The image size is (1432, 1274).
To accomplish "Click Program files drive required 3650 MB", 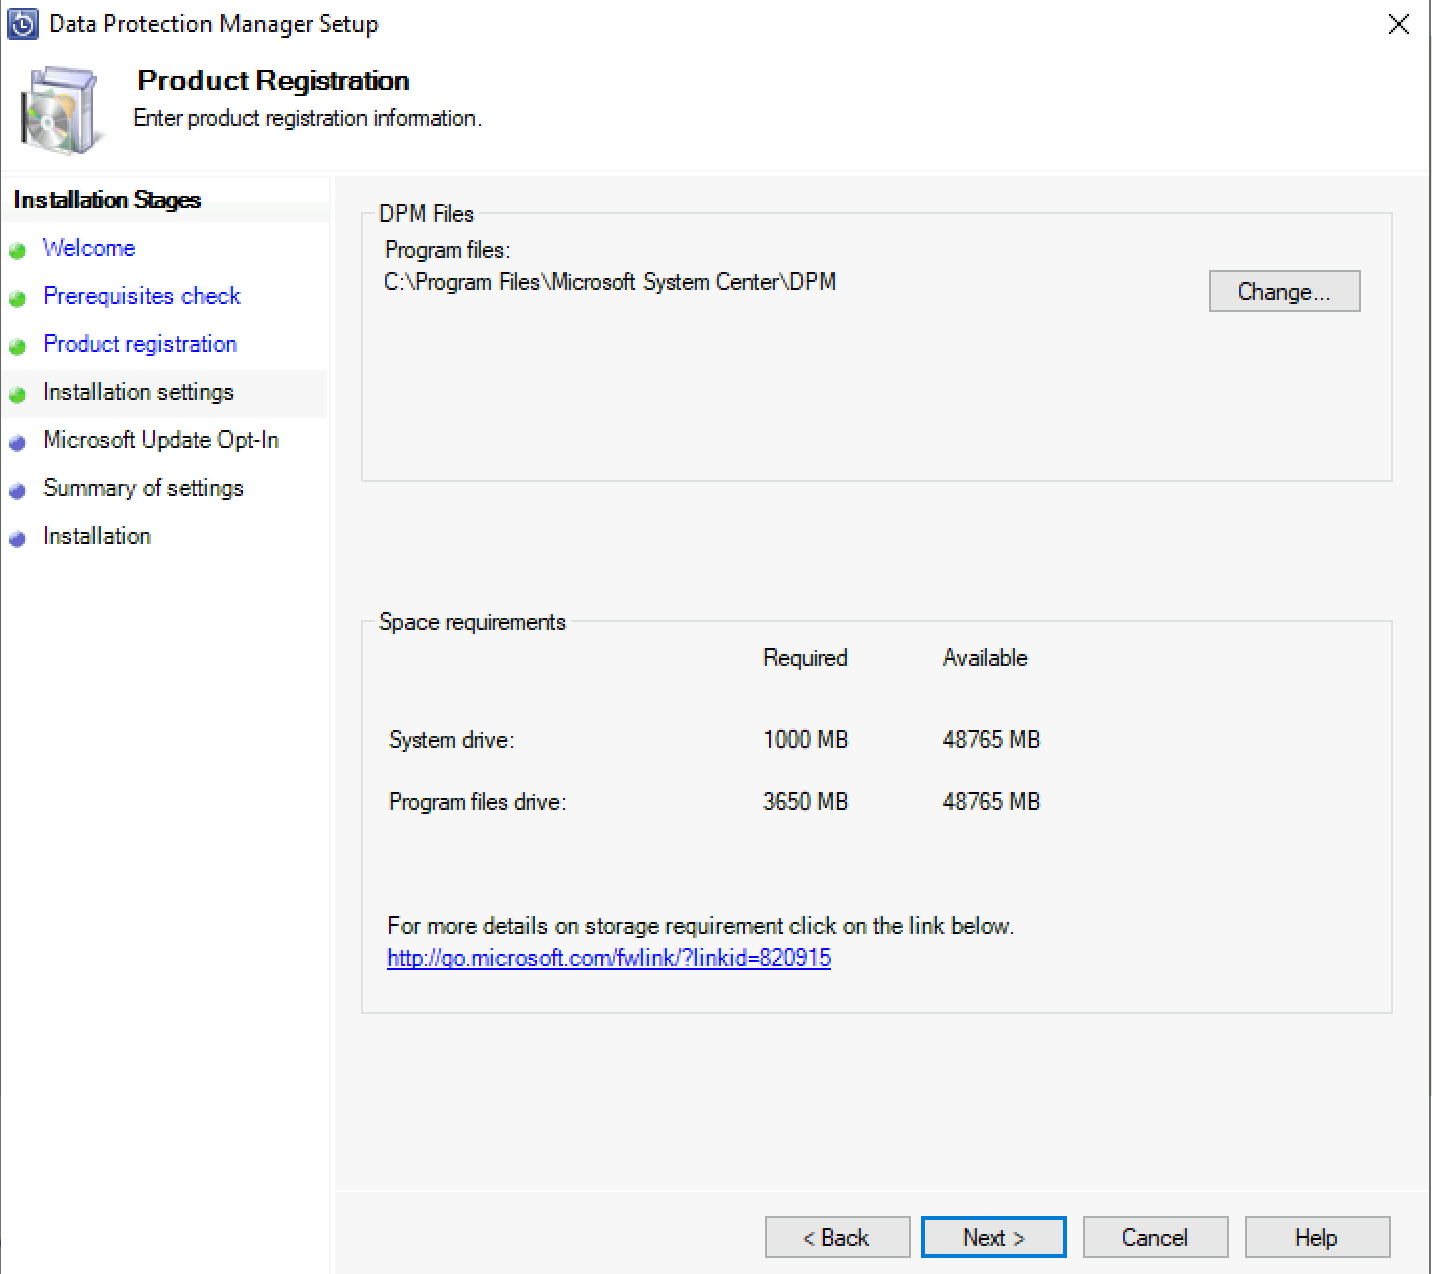I will click(805, 802).
